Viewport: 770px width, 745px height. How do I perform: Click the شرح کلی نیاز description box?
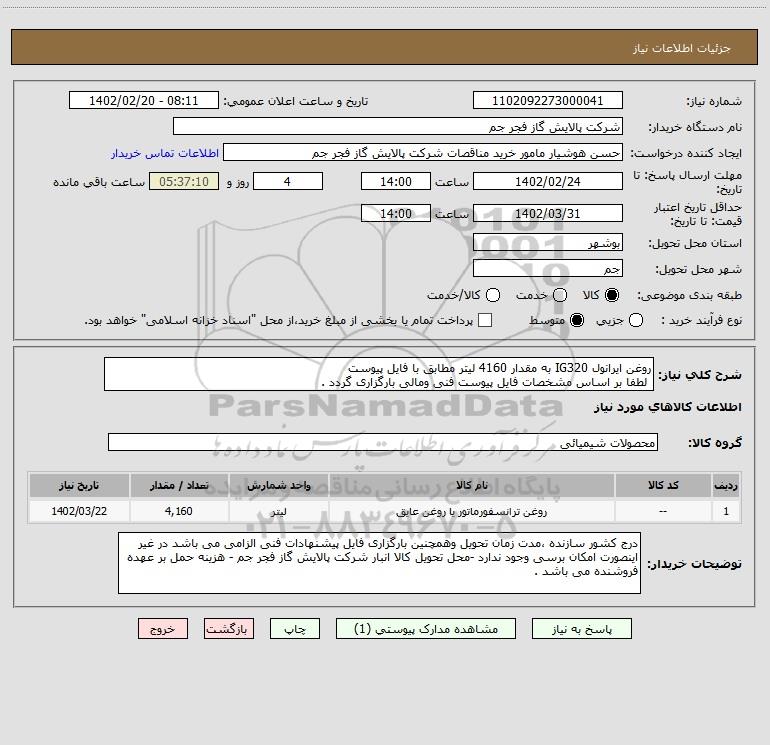379,375
